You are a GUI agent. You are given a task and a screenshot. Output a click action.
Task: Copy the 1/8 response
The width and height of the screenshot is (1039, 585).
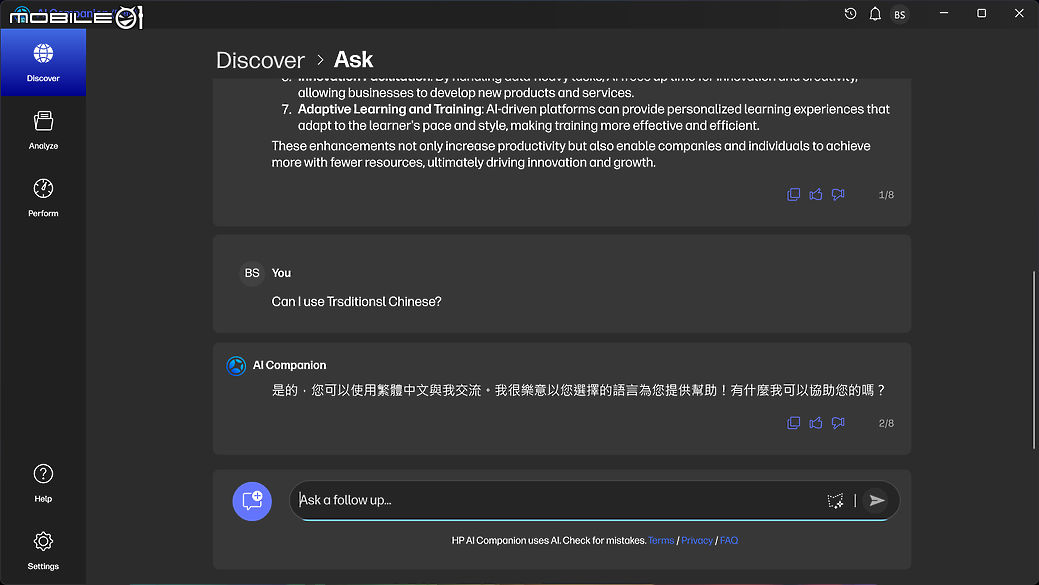tap(793, 195)
